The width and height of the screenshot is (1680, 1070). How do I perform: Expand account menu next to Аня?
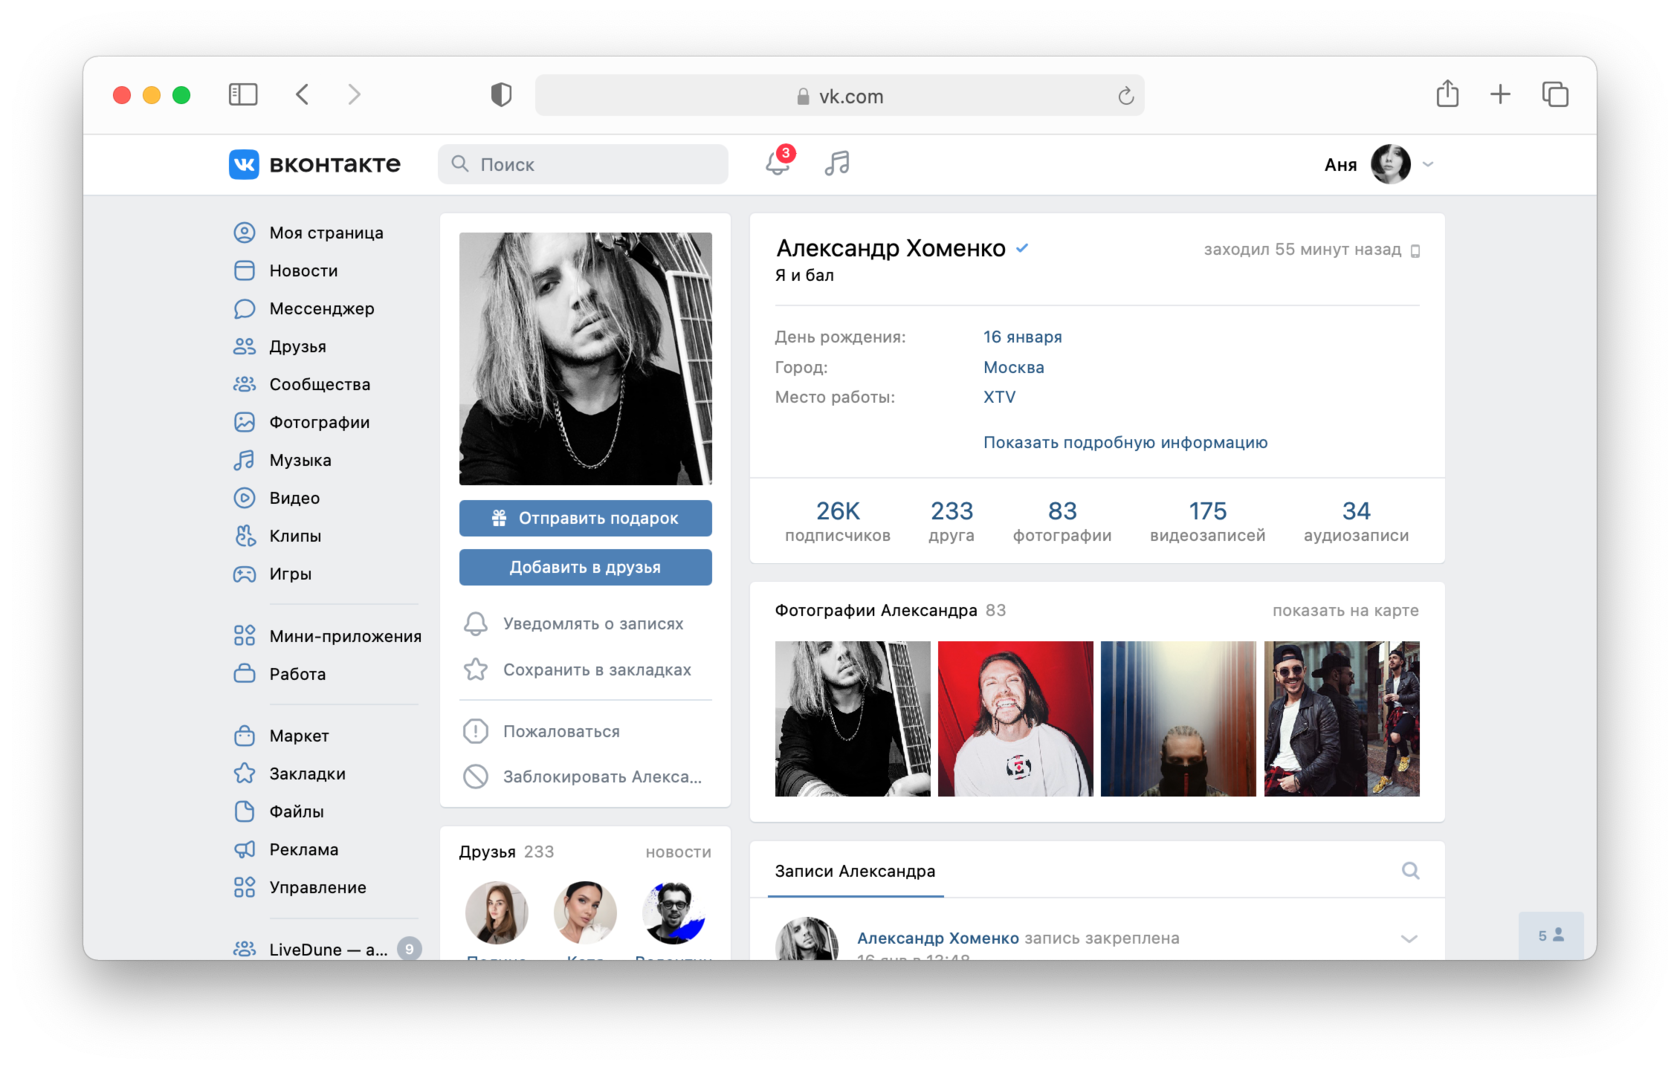[x=1428, y=165]
